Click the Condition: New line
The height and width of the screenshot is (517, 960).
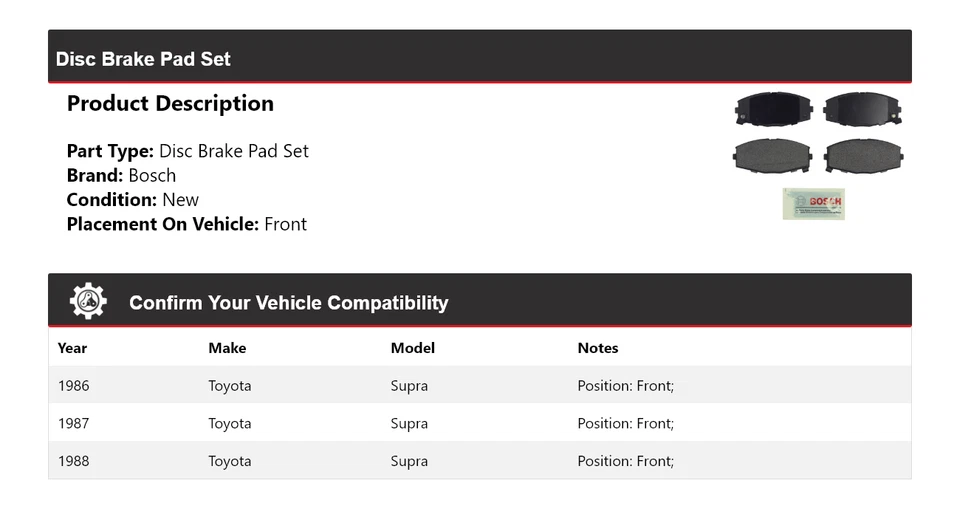click(x=132, y=199)
